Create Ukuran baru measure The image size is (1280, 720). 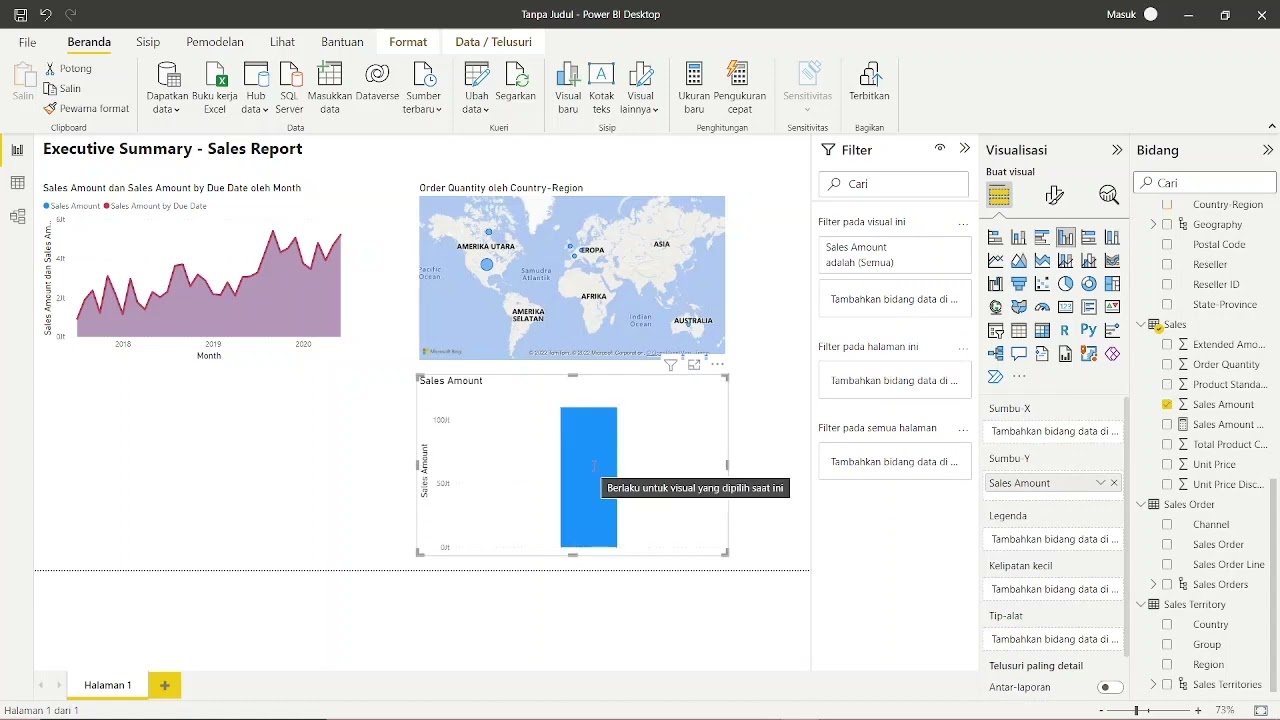pyautogui.click(x=694, y=88)
